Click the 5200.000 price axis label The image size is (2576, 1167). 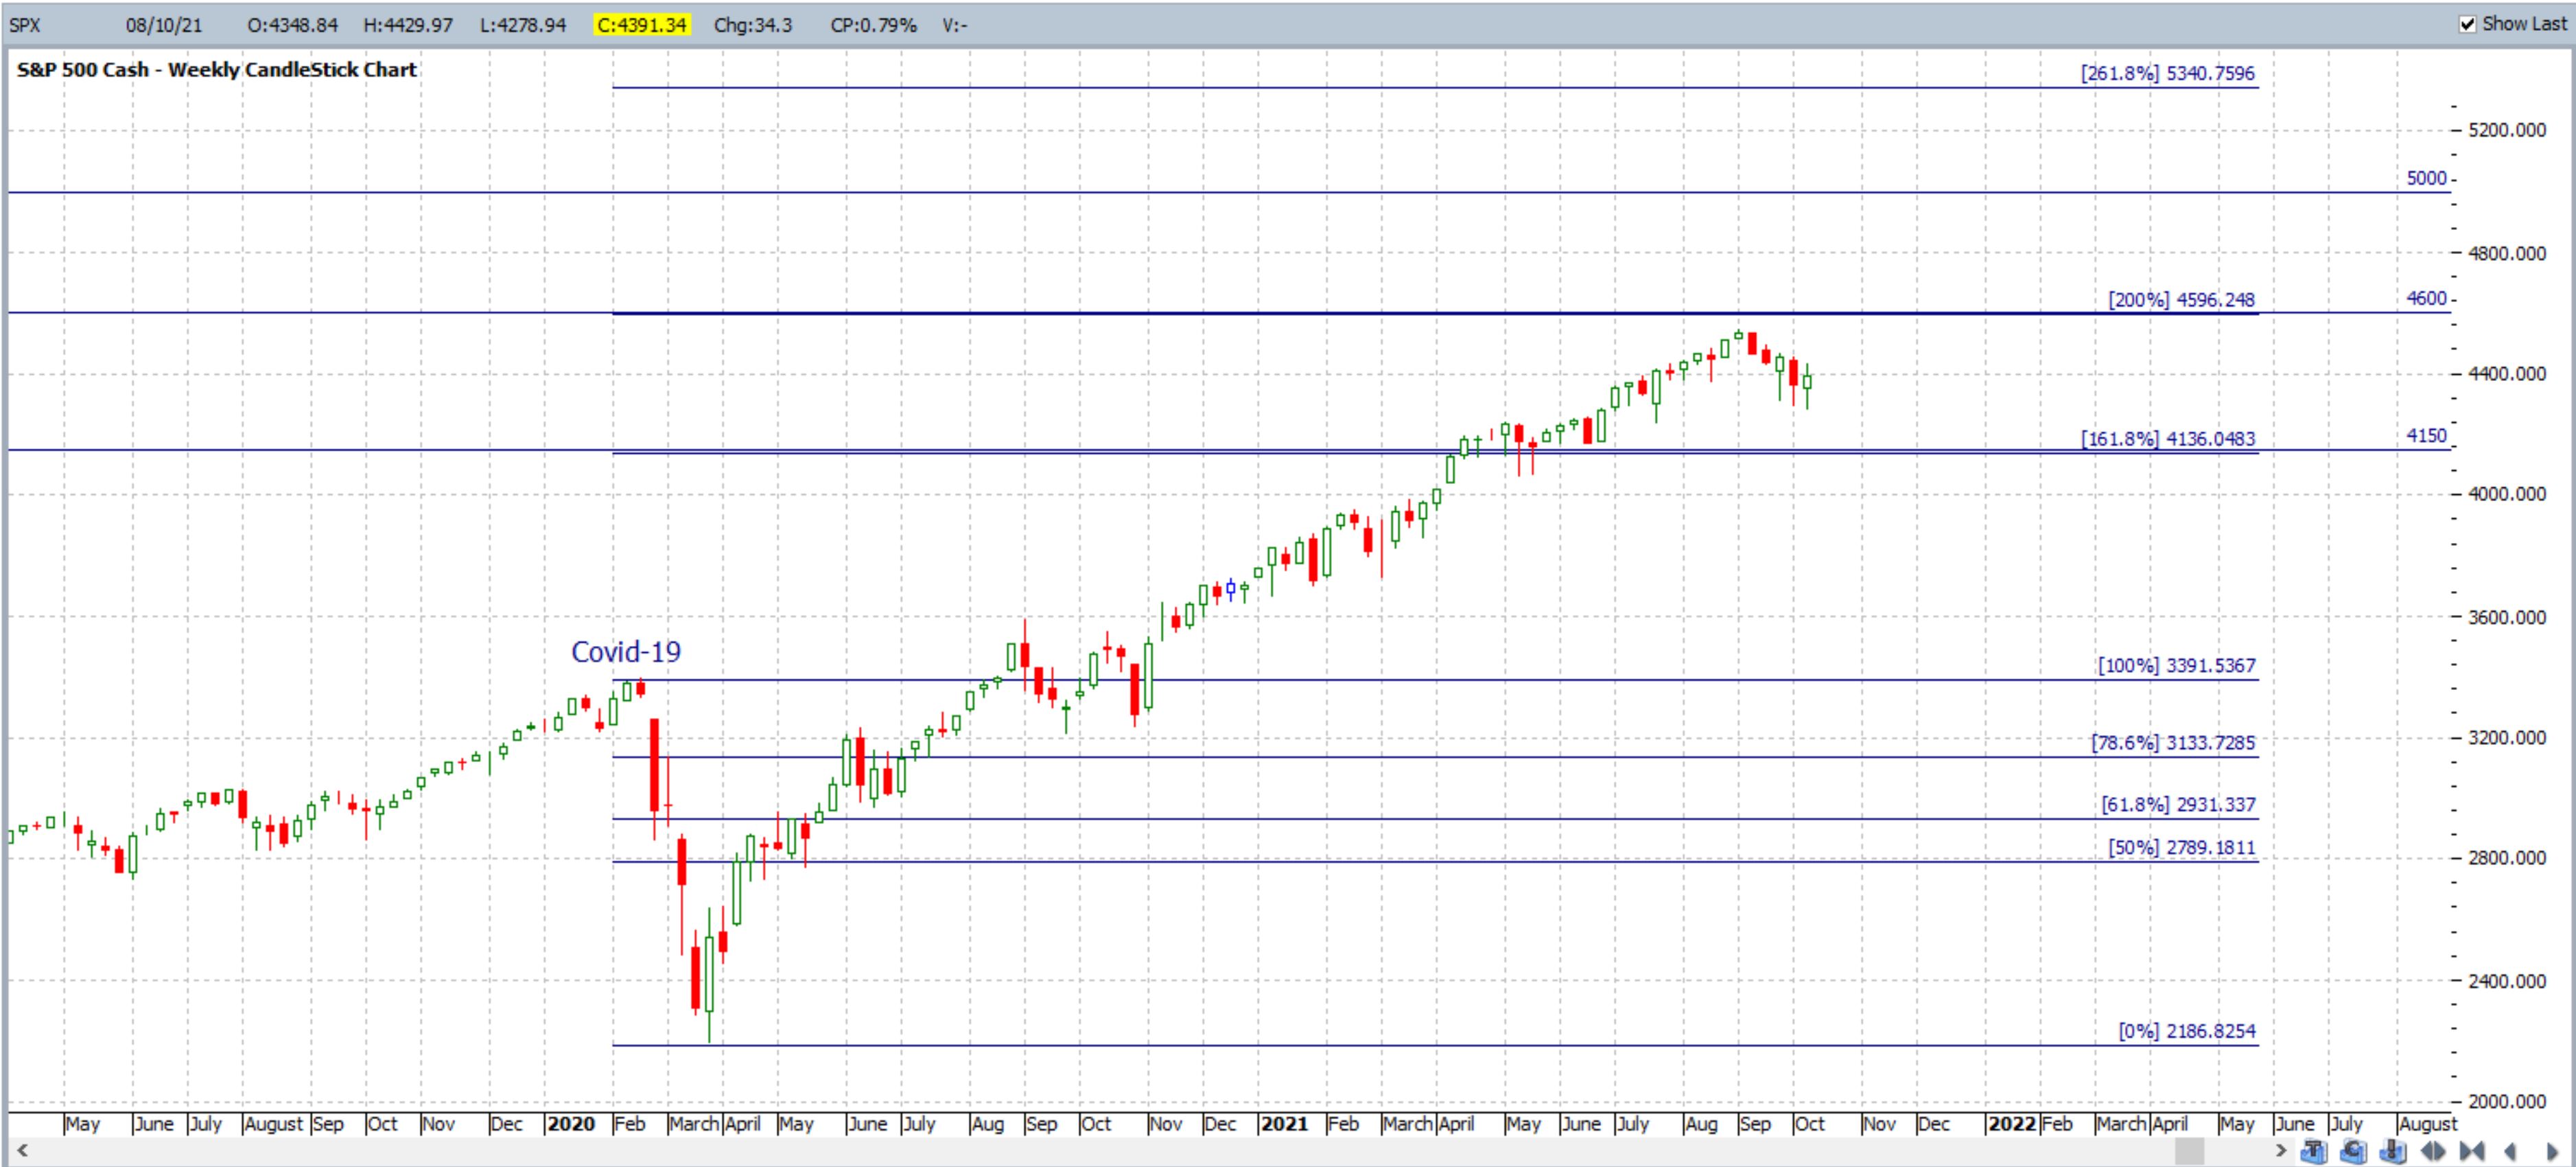pos(2507,130)
